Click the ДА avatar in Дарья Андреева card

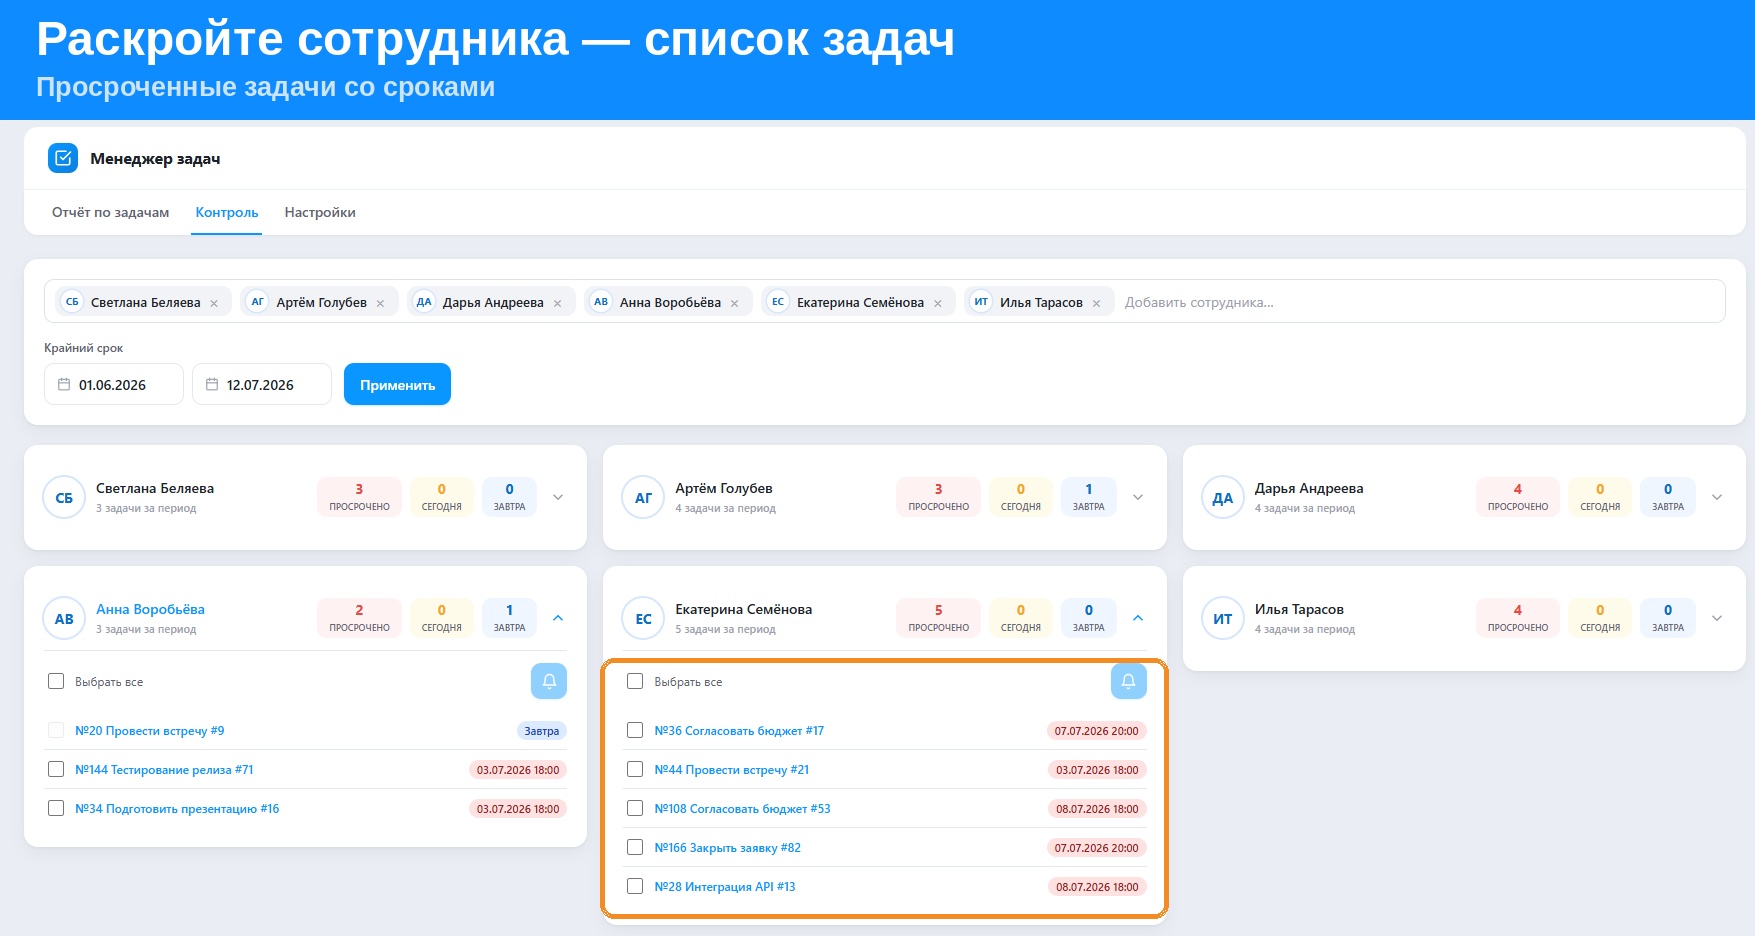pos(1222,498)
